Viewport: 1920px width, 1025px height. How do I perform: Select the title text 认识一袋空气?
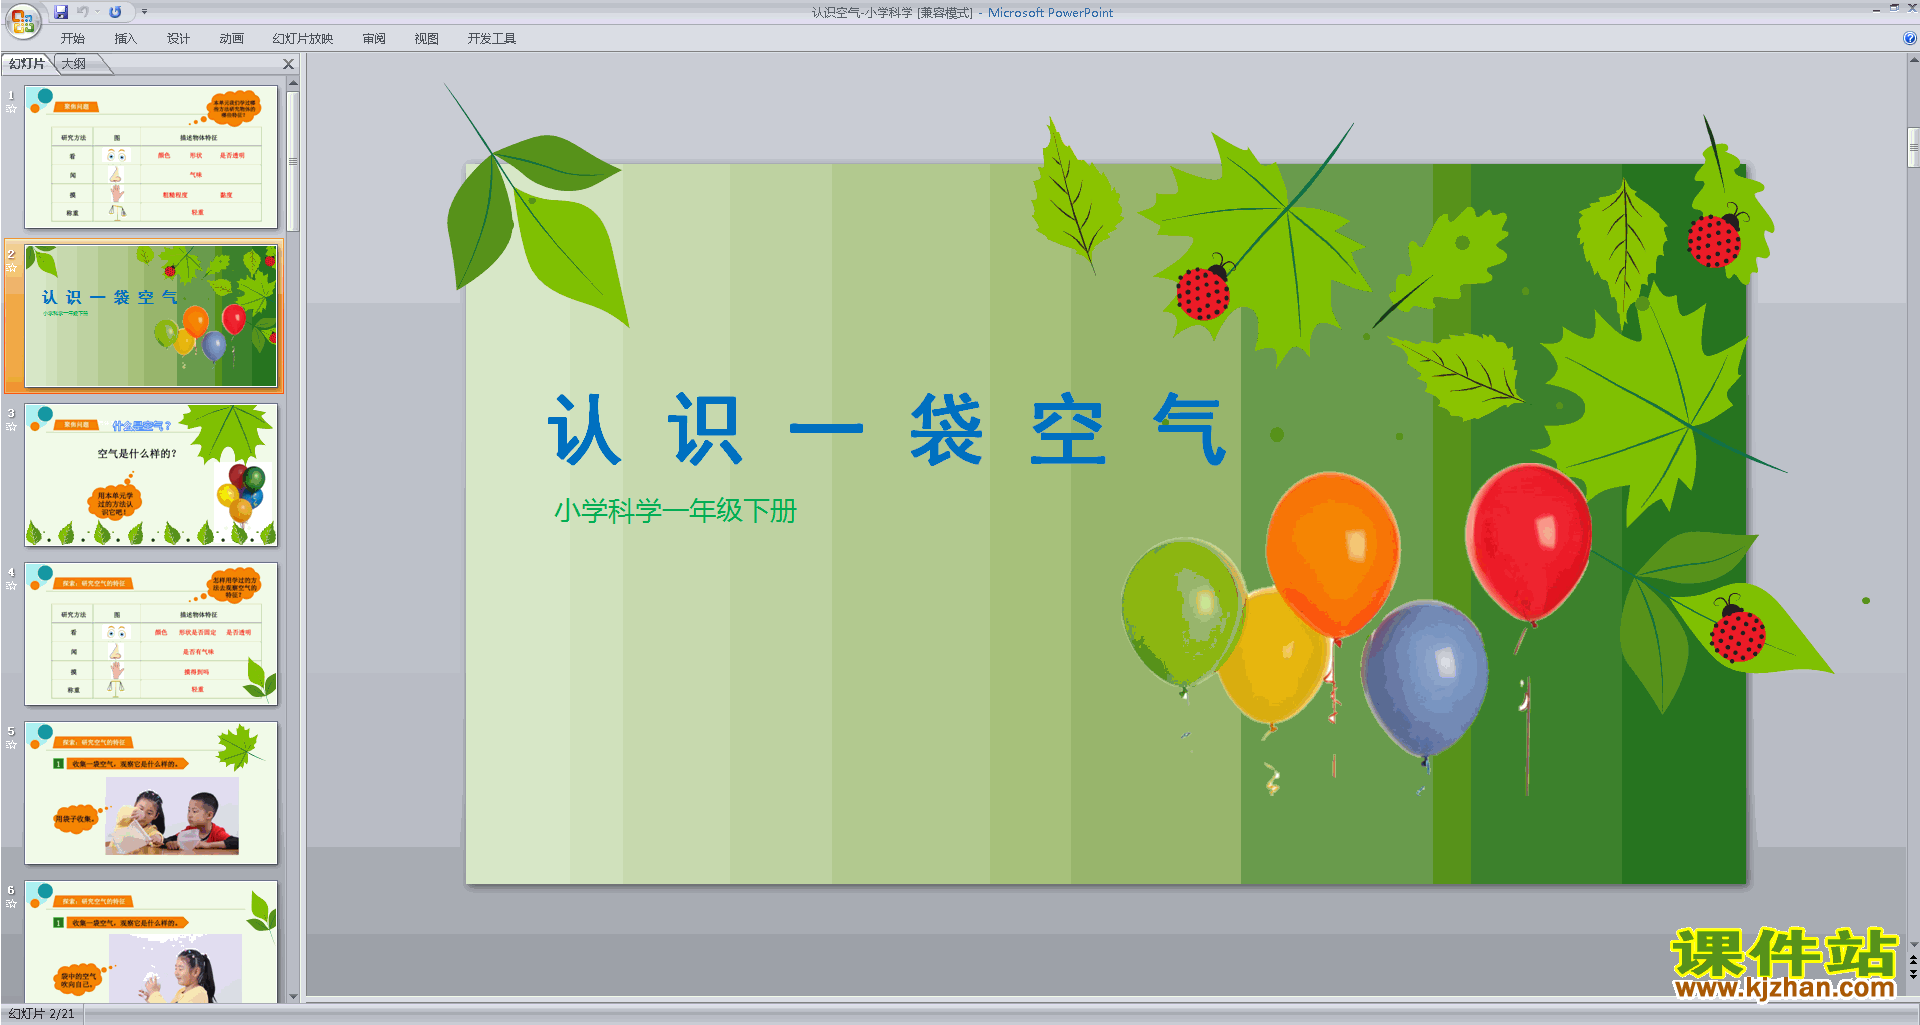tap(887, 430)
